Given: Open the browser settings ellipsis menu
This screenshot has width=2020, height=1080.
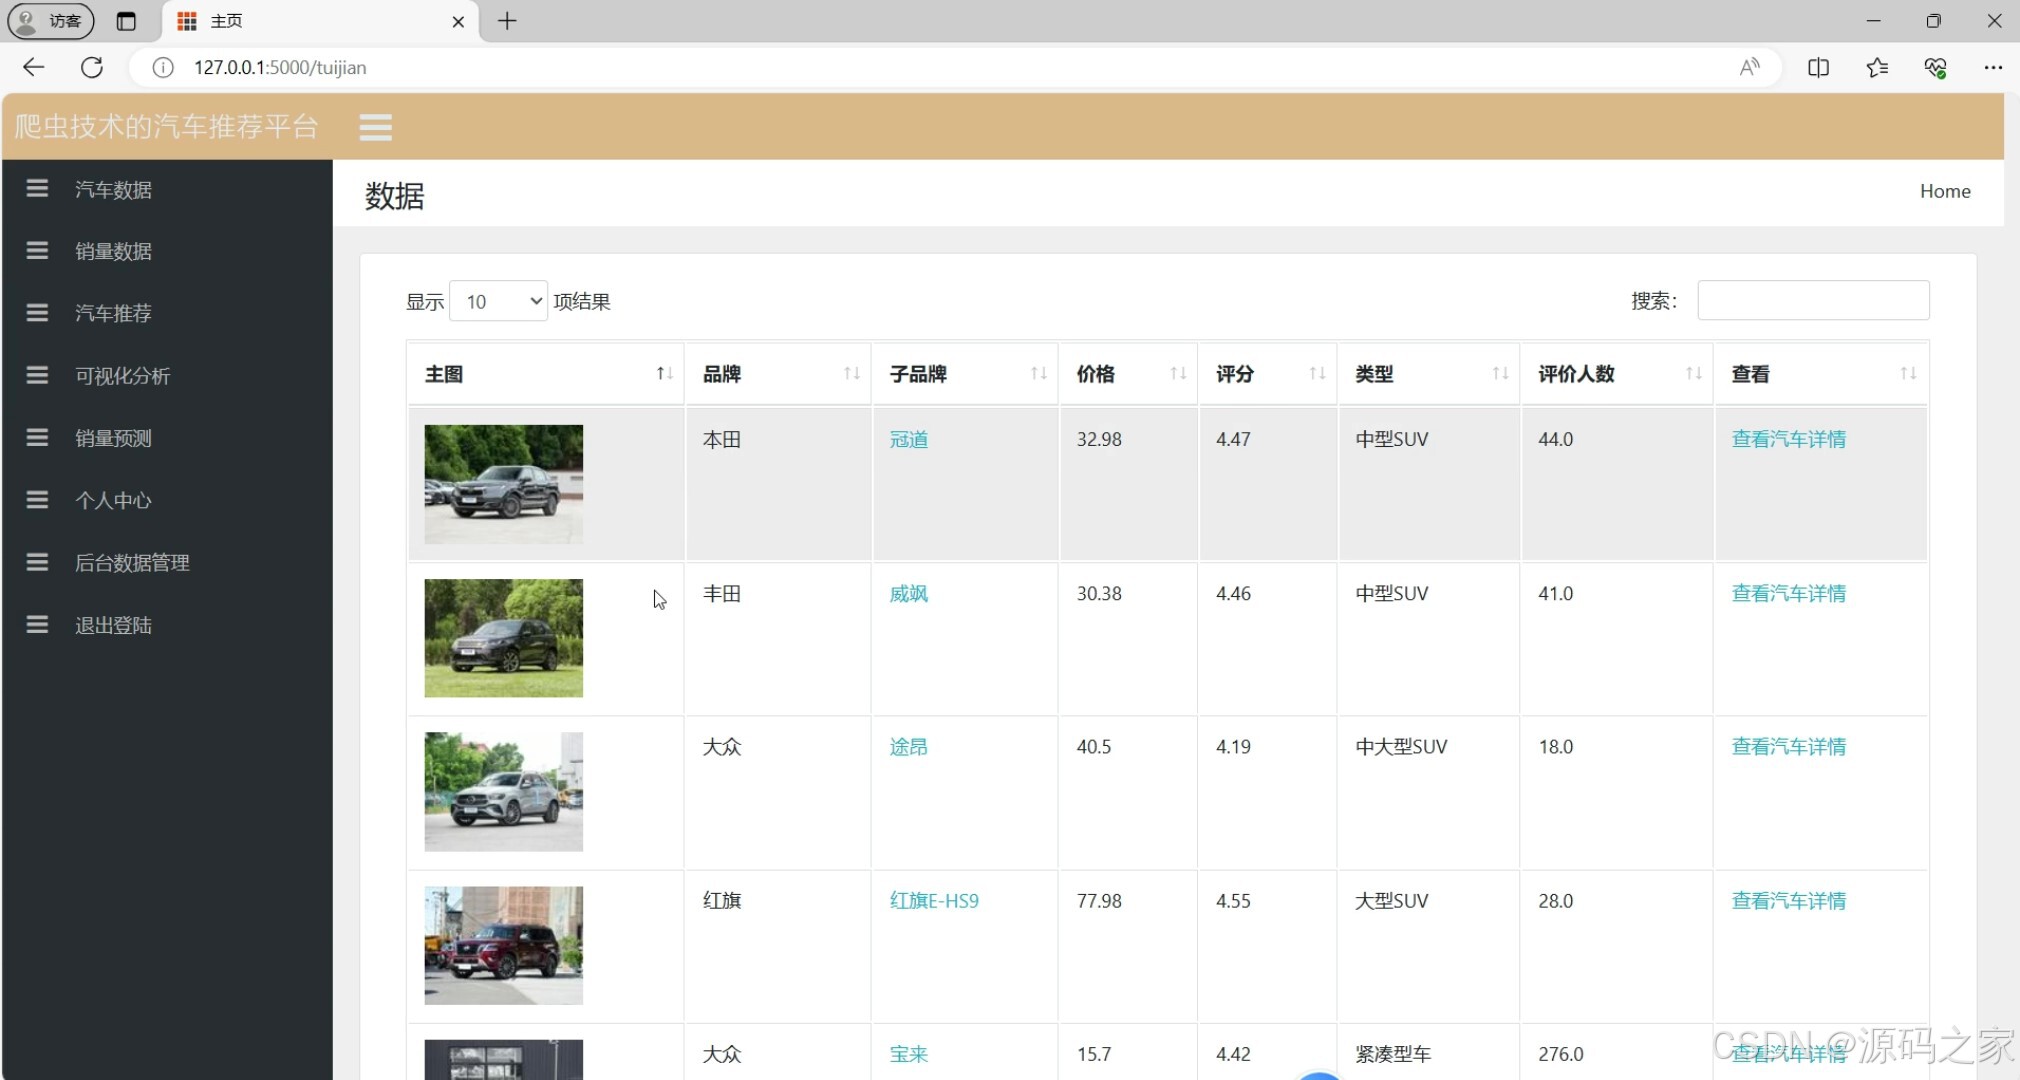Looking at the screenshot, I should [x=1992, y=67].
